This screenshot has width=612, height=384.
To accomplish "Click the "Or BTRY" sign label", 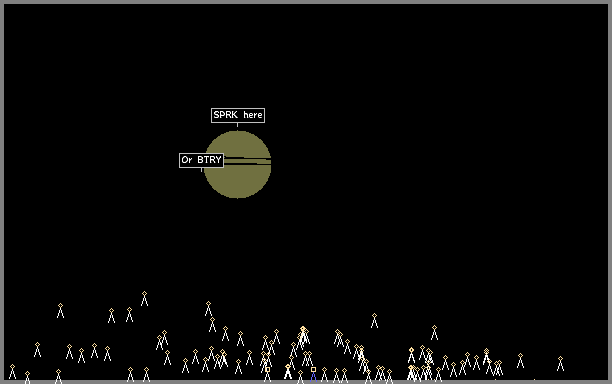I will pos(201,160).
